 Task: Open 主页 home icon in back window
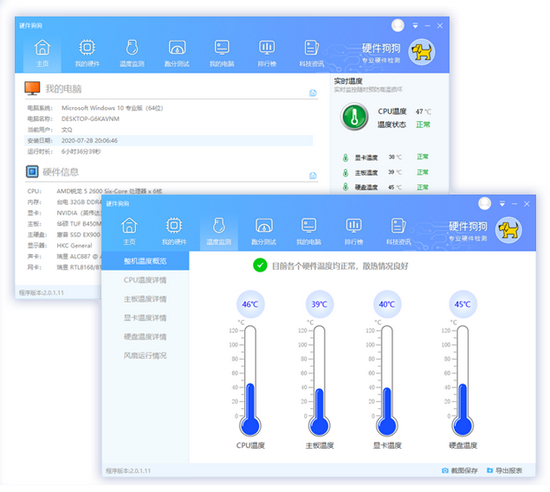coord(42,53)
